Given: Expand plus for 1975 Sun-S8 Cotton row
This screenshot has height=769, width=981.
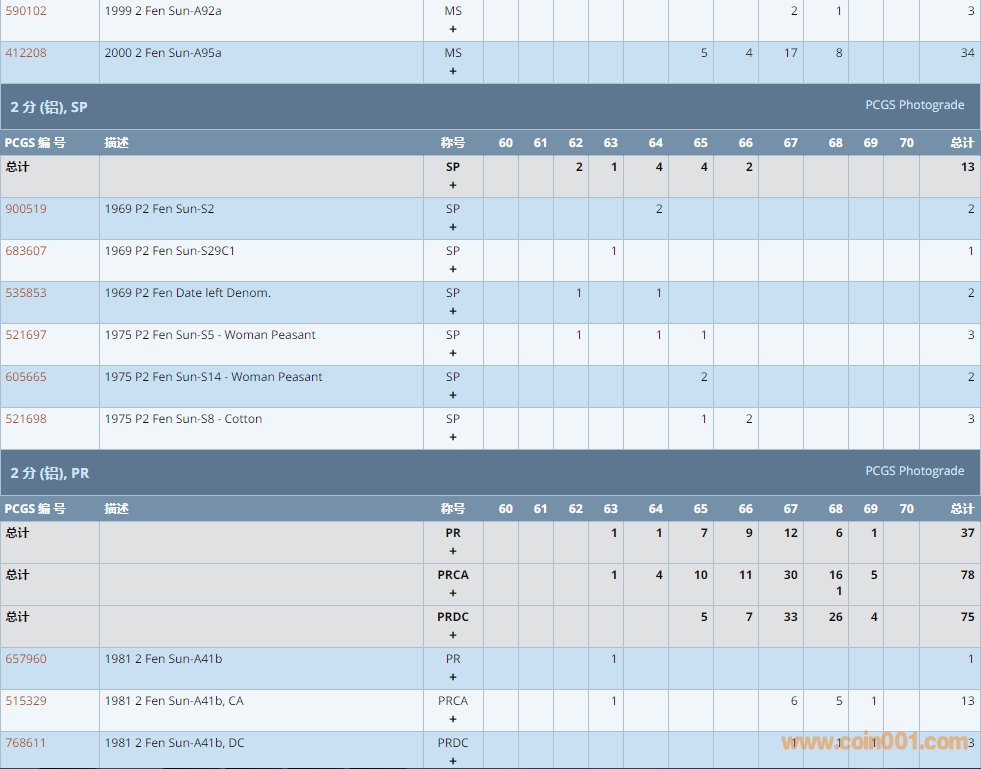Looking at the screenshot, I should pos(453,437).
